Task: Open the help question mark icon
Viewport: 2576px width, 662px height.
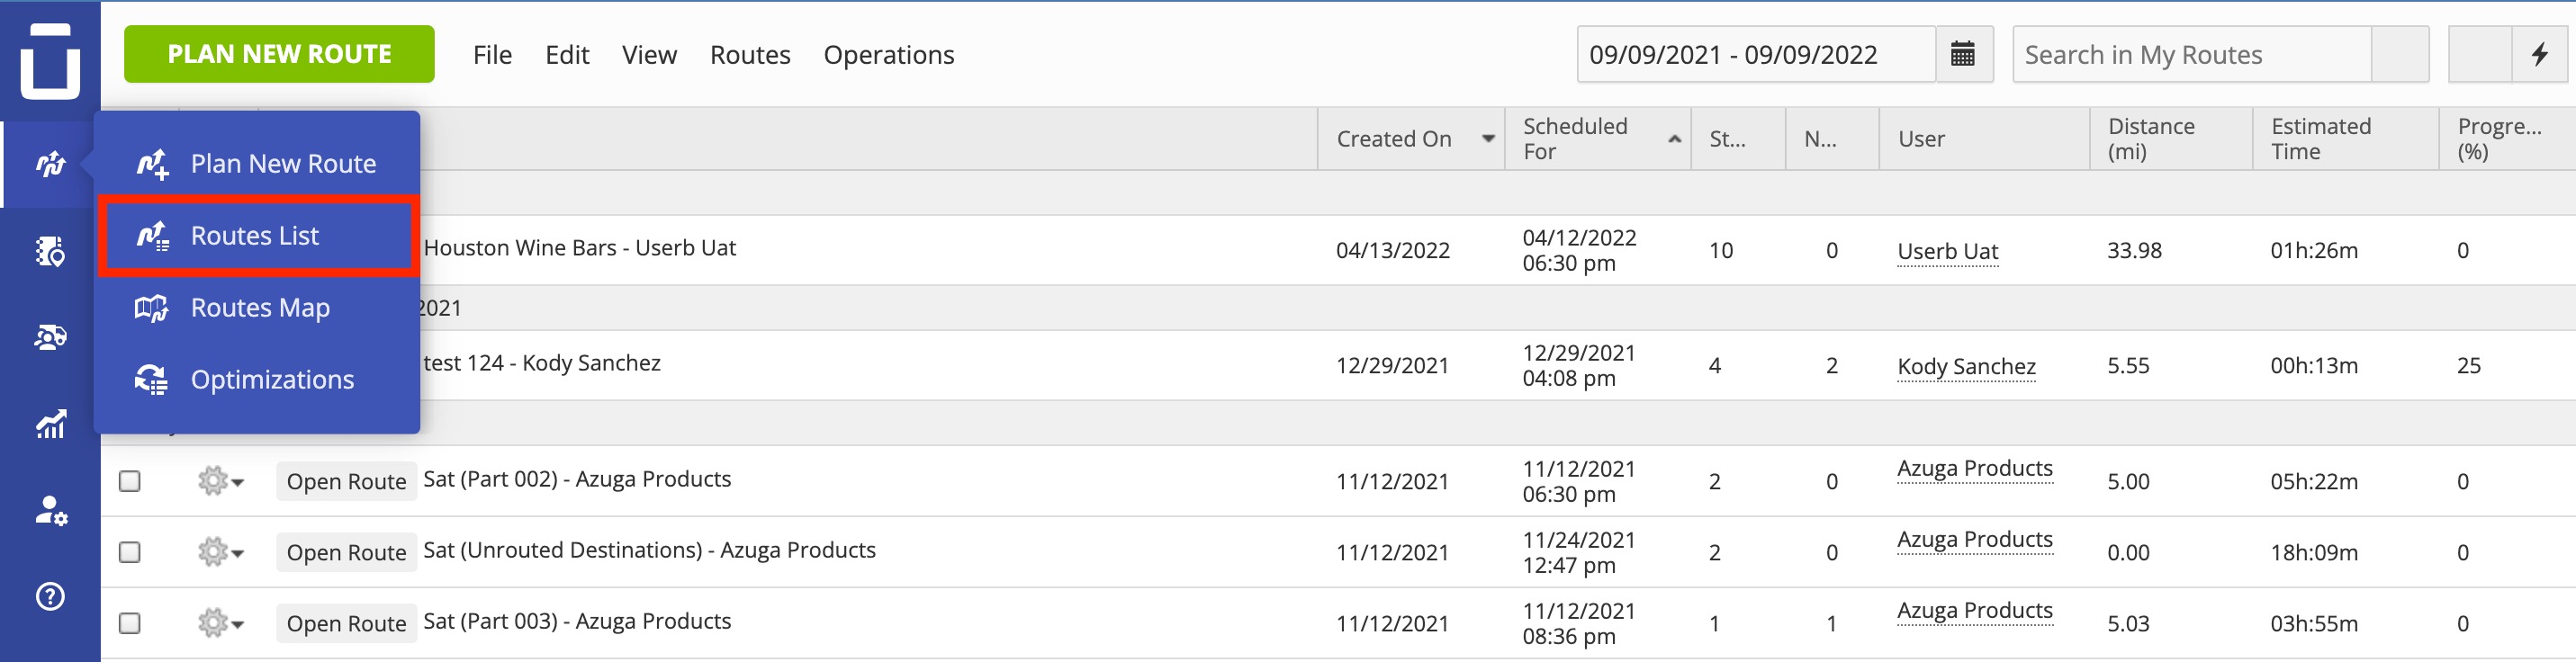Action: coord(50,597)
